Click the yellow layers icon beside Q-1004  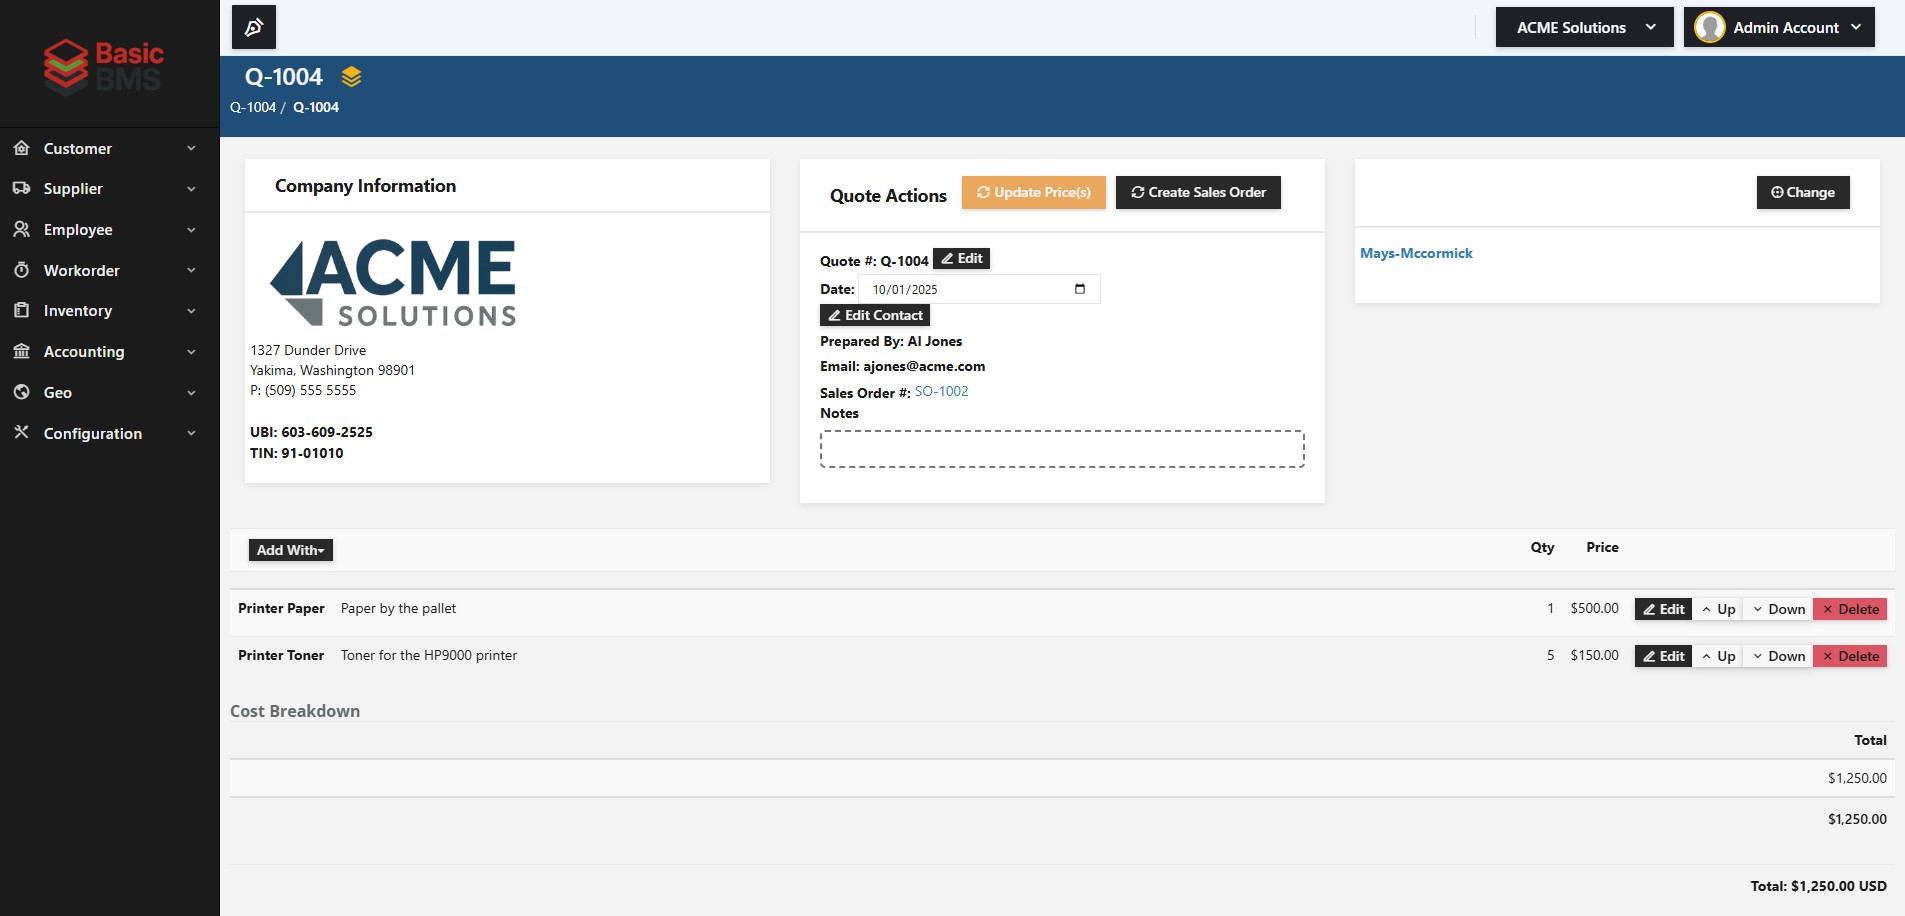click(351, 77)
